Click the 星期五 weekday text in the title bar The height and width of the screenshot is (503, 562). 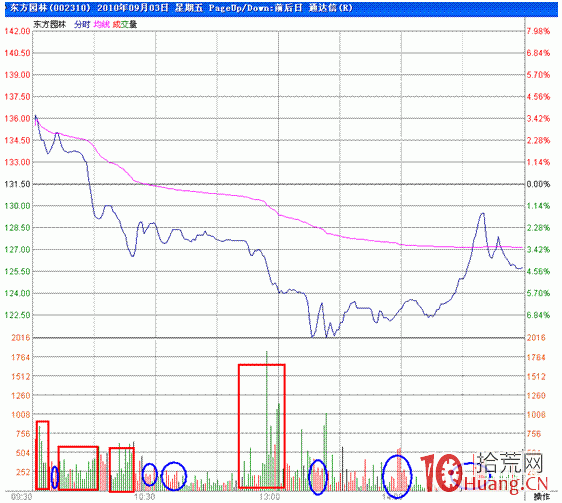click(189, 8)
